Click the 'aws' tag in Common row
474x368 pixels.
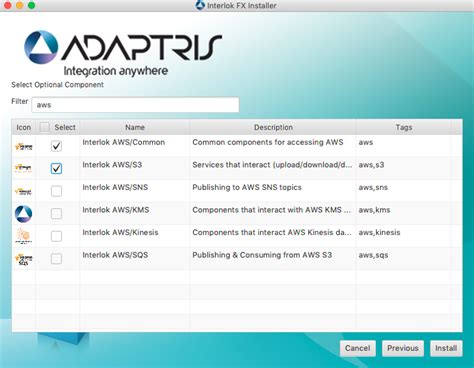click(366, 142)
